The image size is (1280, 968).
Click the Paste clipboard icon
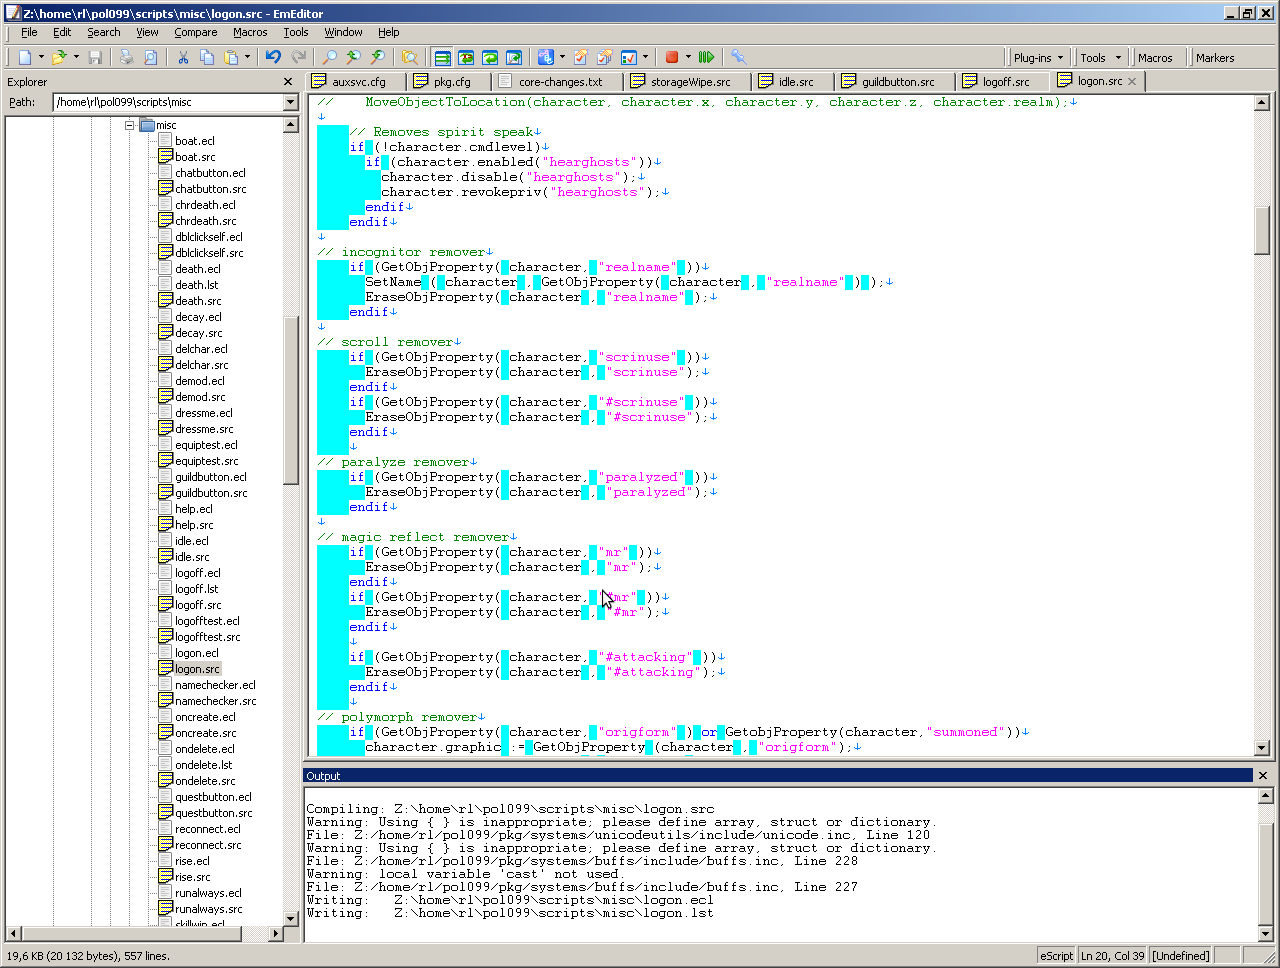[232, 57]
